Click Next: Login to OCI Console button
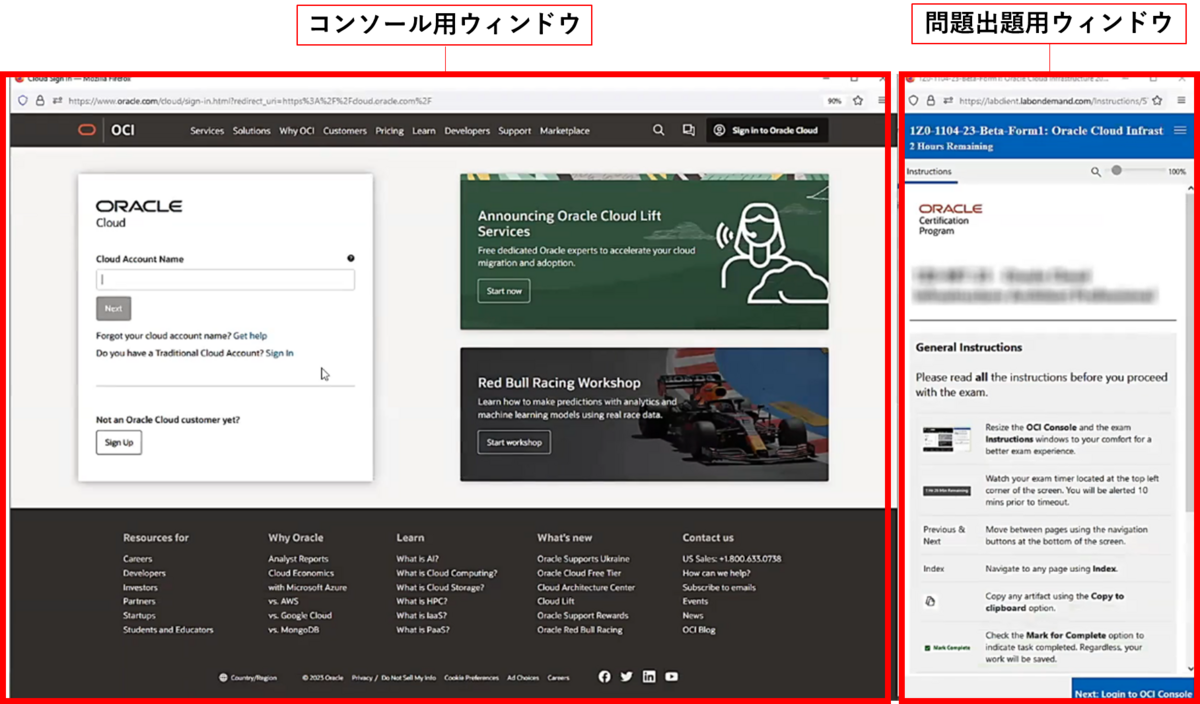The height and width of the screenshot is (704, 1200). pos(1132,693)
